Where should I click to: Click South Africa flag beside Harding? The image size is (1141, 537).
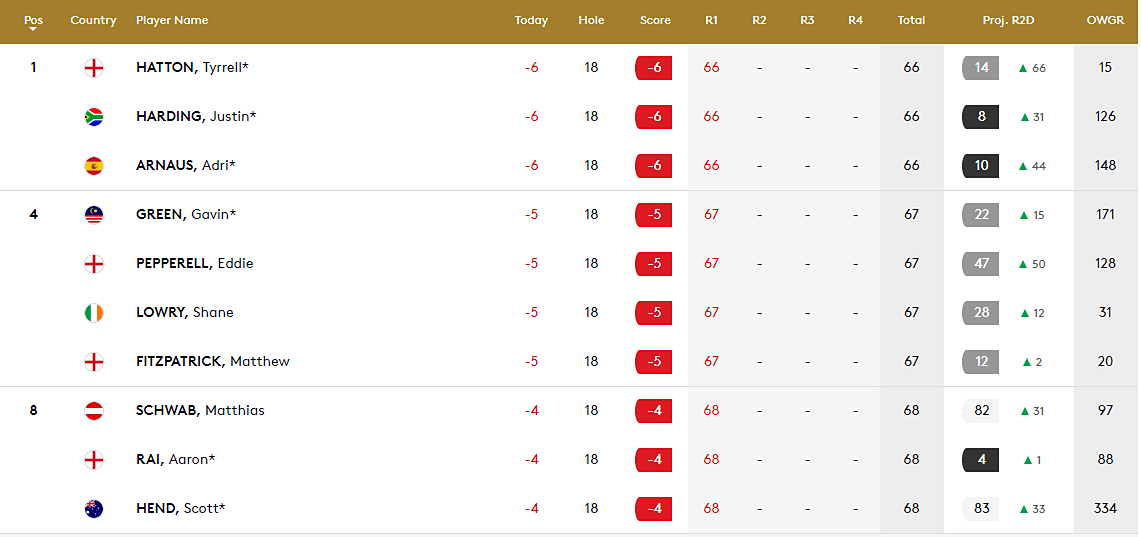94,117
